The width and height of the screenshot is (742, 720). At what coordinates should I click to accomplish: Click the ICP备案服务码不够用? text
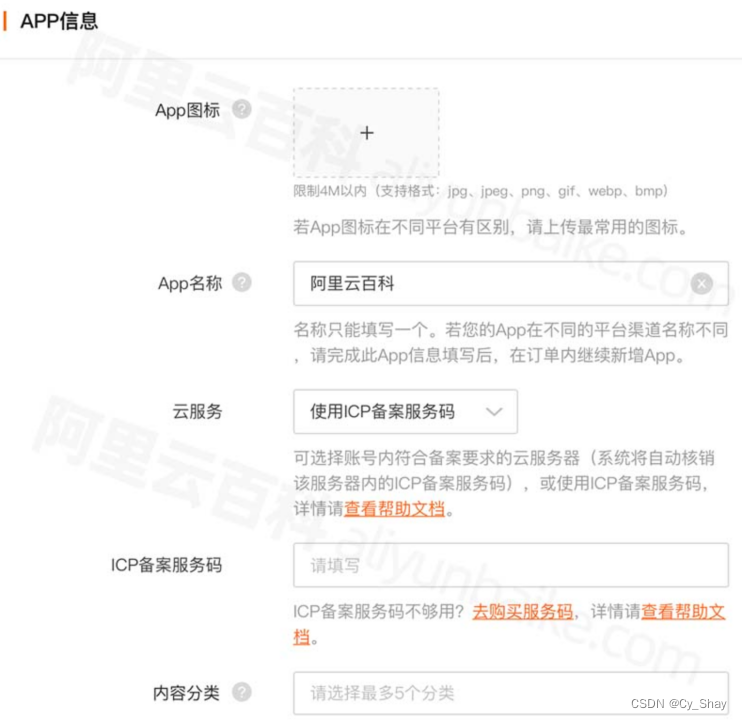(379, 612)
